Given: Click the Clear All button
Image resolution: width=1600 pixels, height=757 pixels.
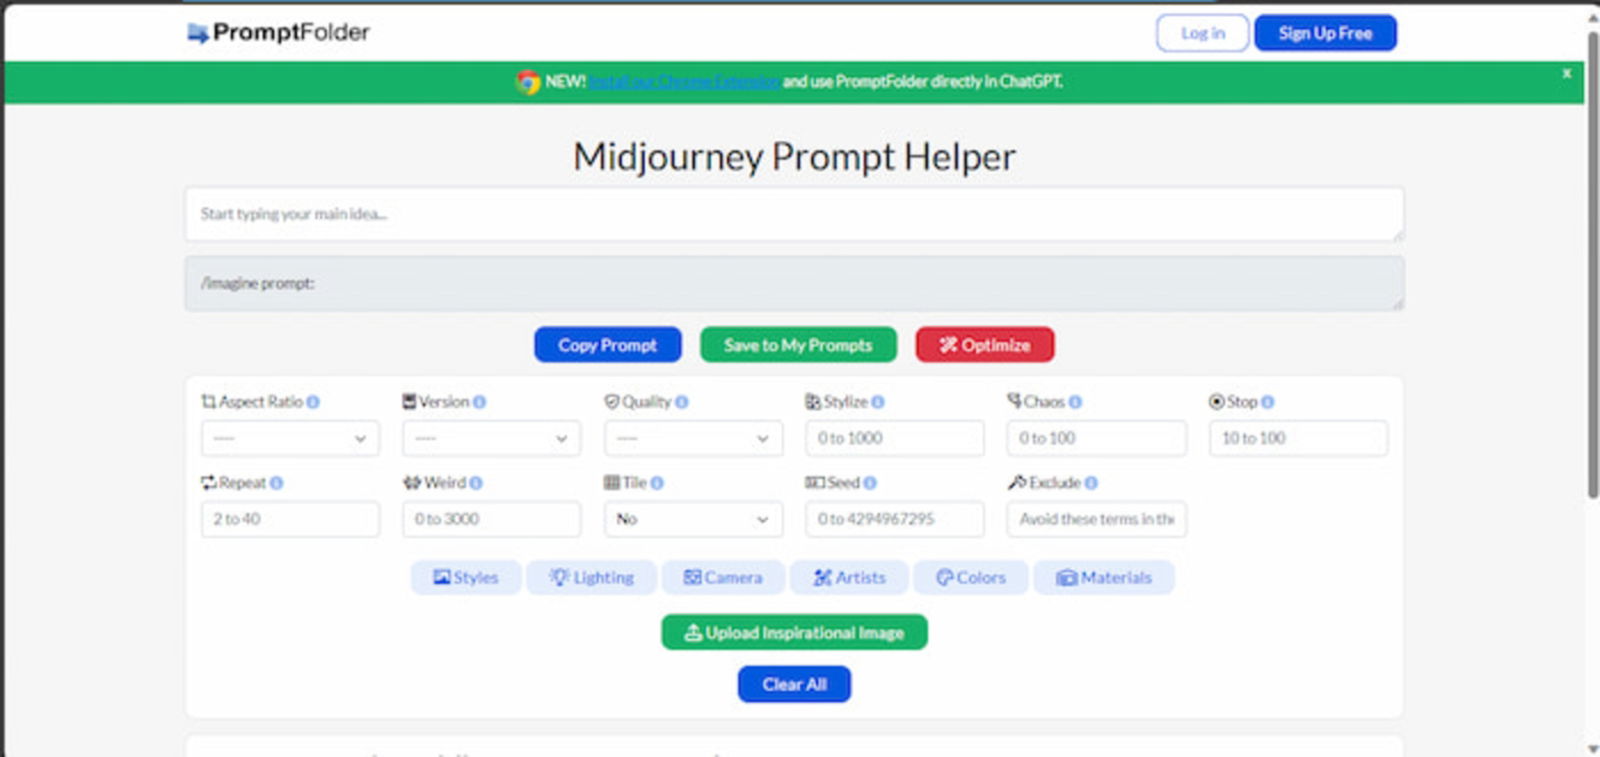Looking at the screenshot, I should pyautogui.click(x=794, y=684).
